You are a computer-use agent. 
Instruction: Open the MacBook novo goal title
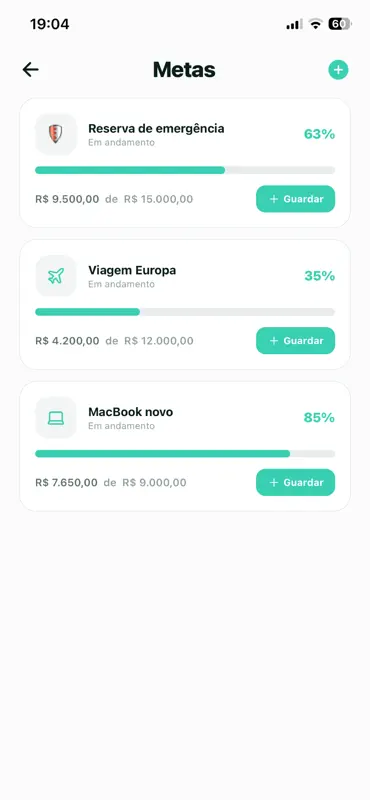(x=131, y=412)
